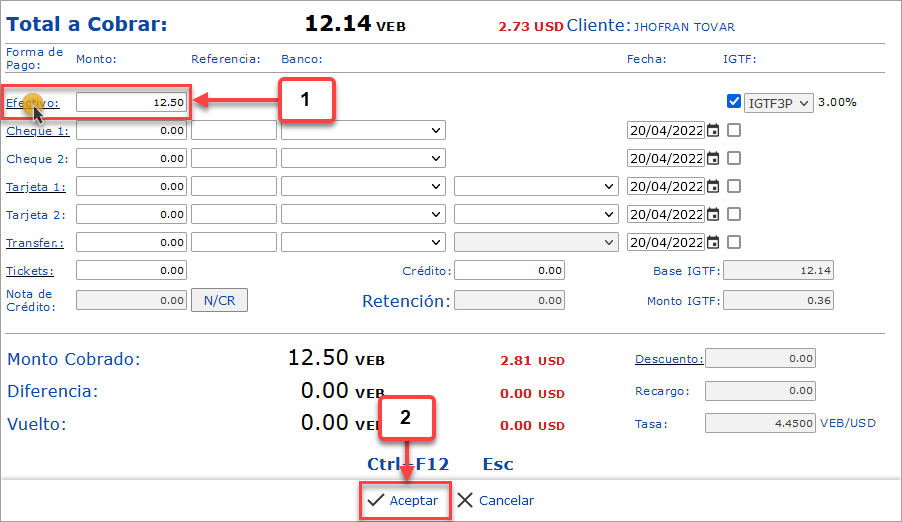Image resolution: width=902 pixels, height=522 pixels.
Task: Focus the Tarjeta 1 Referencia field
Action: pos(234,186)
